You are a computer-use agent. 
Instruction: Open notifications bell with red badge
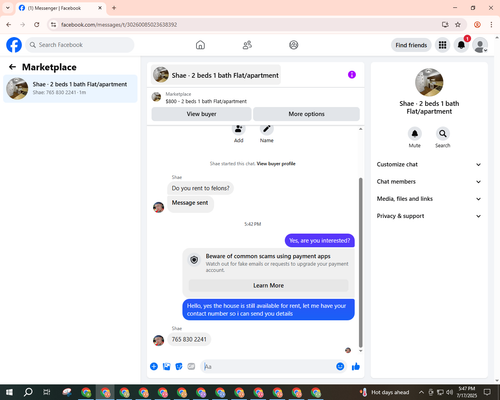pyautogui.click(x=461, y=45)
